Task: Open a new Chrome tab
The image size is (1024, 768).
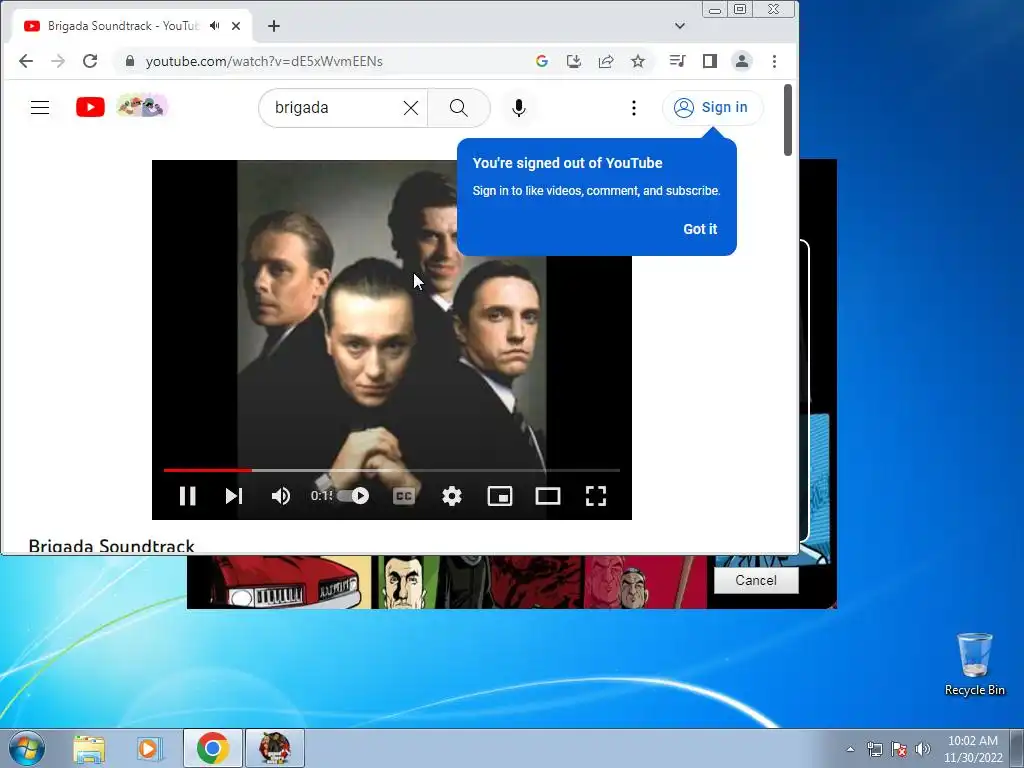Action: pos(274,26)
